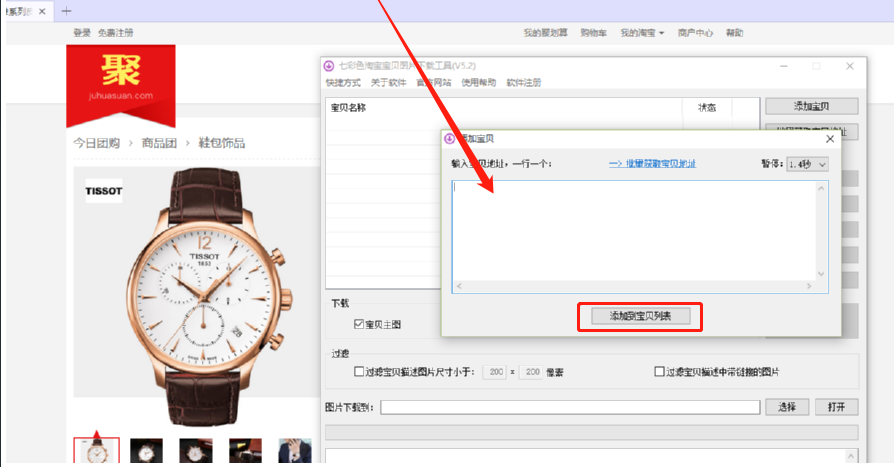Expand the 我的淘宝 dropdown
The image size is (894, 467).
point(643,33)
